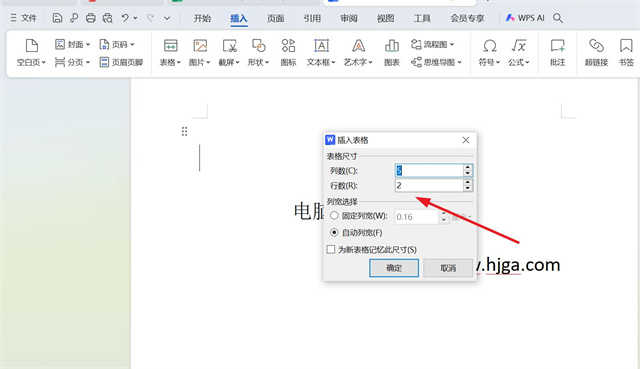Select the 固定列宽 radio button
The width and height of the screenshot is (640, 369).
[334, 216]
